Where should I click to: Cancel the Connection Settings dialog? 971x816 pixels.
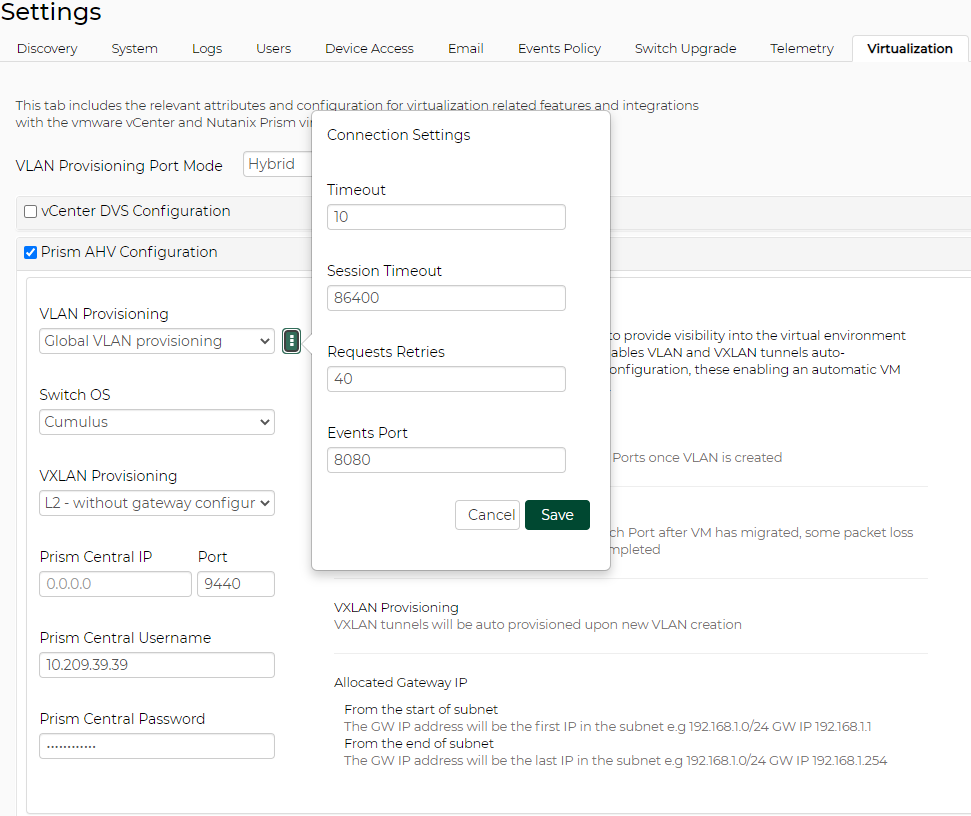pos(488,515)
